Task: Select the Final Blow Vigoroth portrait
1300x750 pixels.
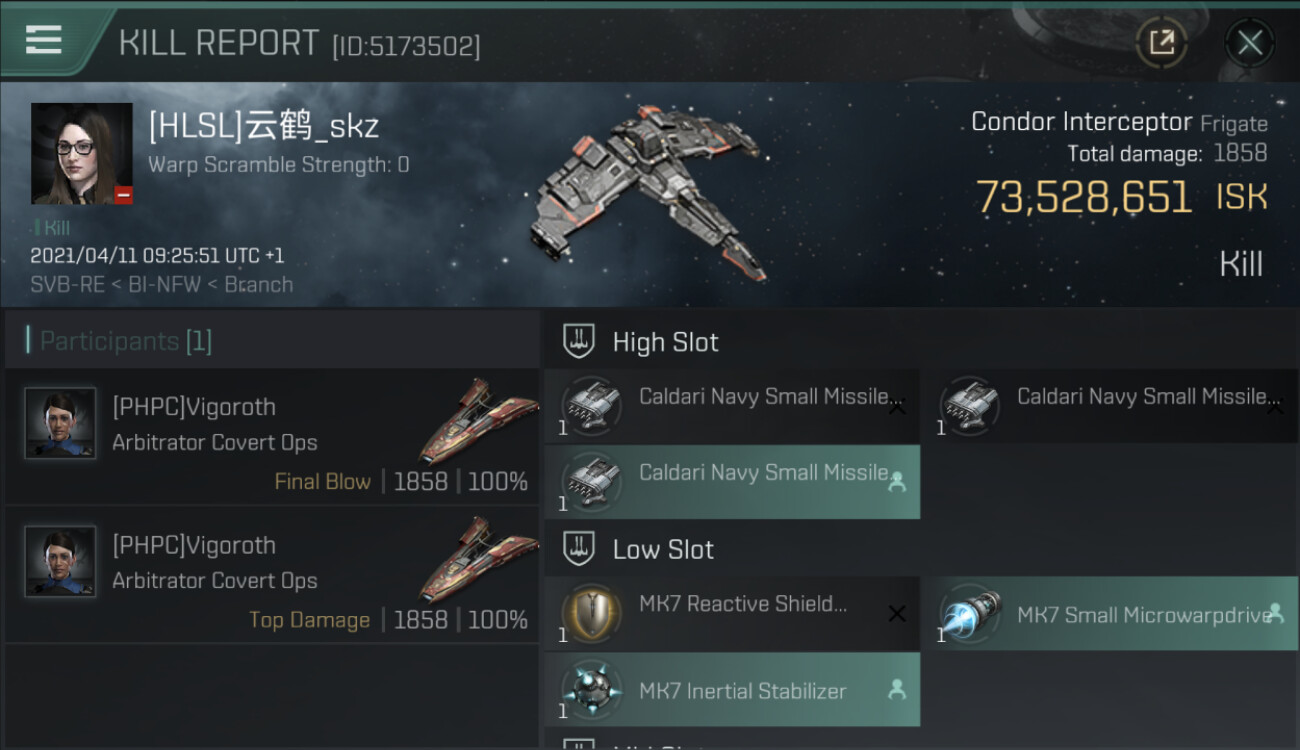Action: pyautogui.click(x=60, y=424)
